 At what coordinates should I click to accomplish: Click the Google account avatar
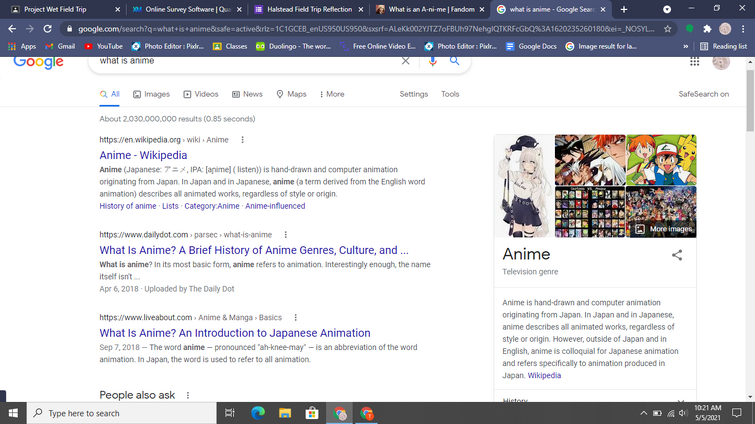click(721, 63)
